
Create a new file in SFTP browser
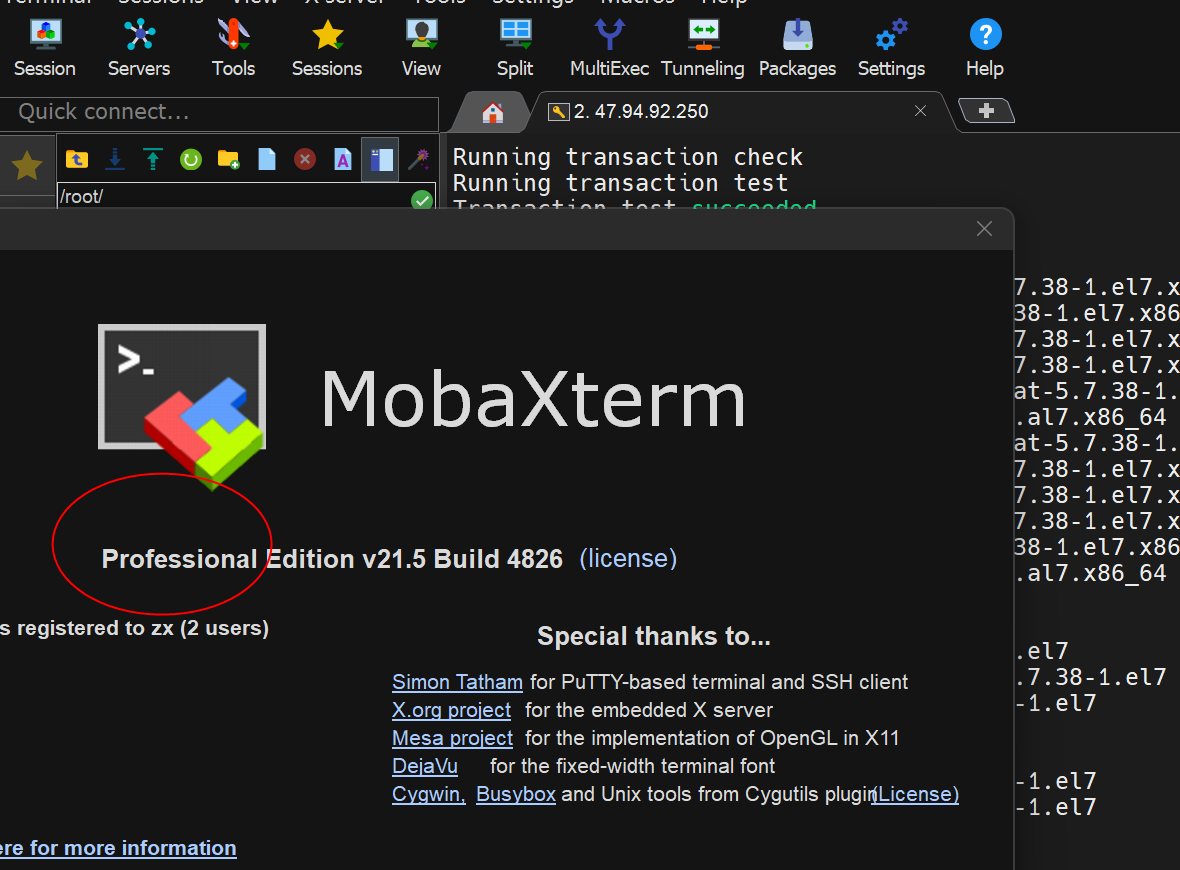[x=267, y=160]
